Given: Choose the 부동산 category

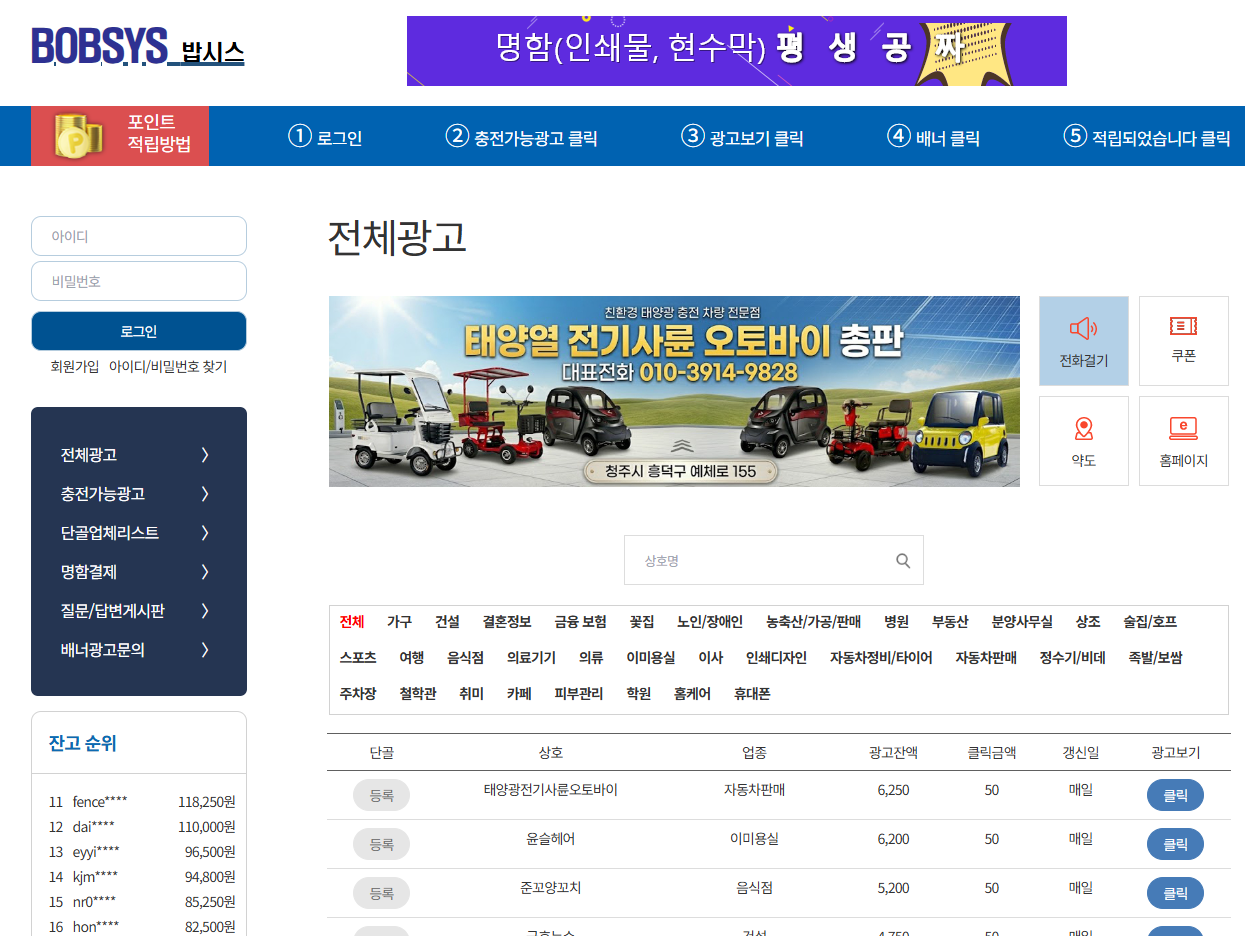Looking at the screenshot, I should tap(950, 622).
